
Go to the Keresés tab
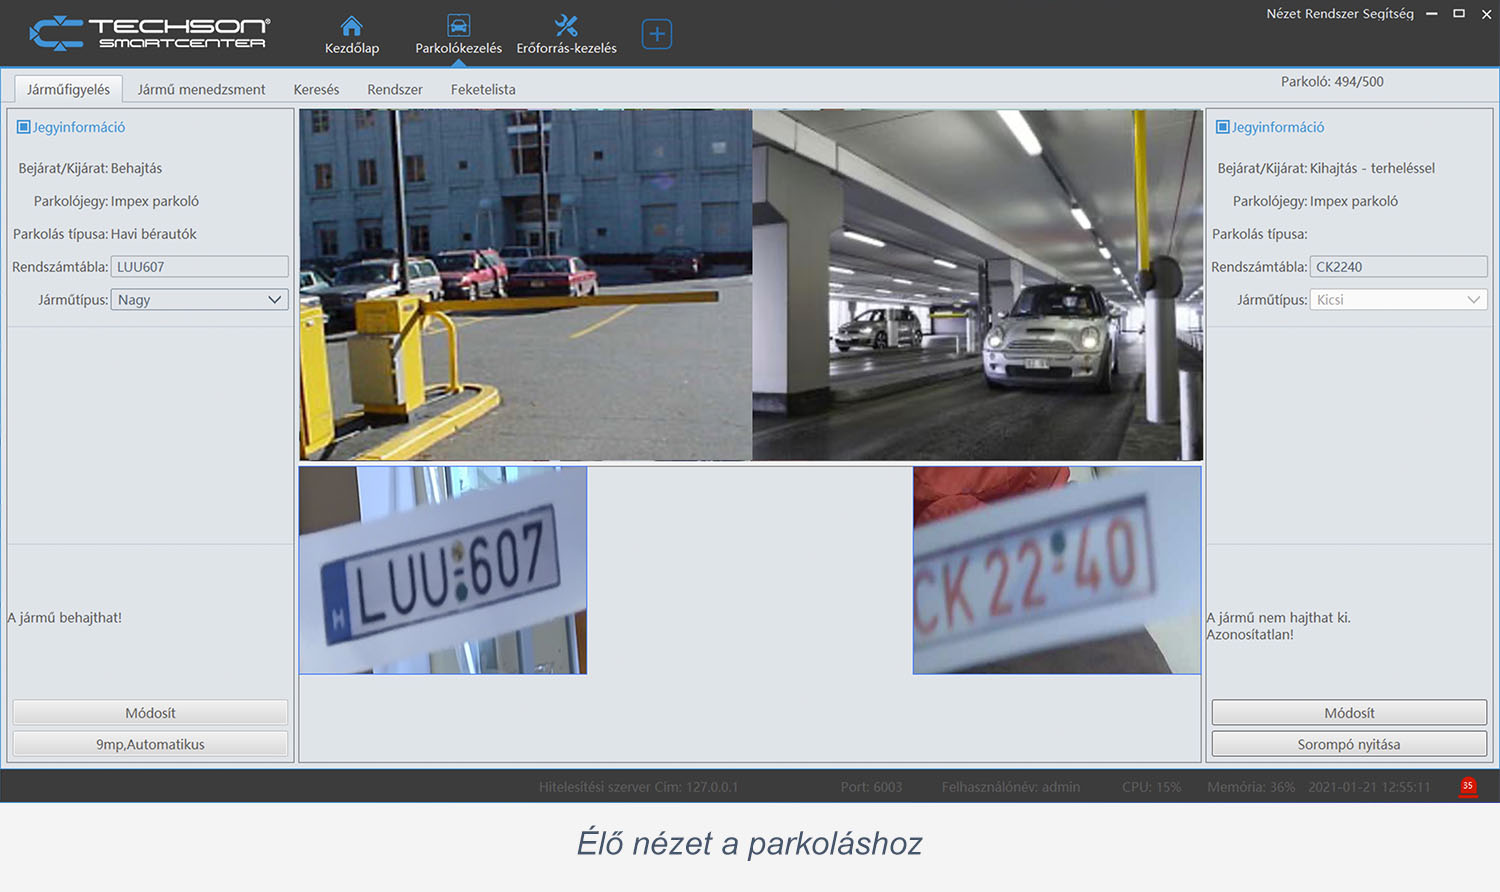316,89
